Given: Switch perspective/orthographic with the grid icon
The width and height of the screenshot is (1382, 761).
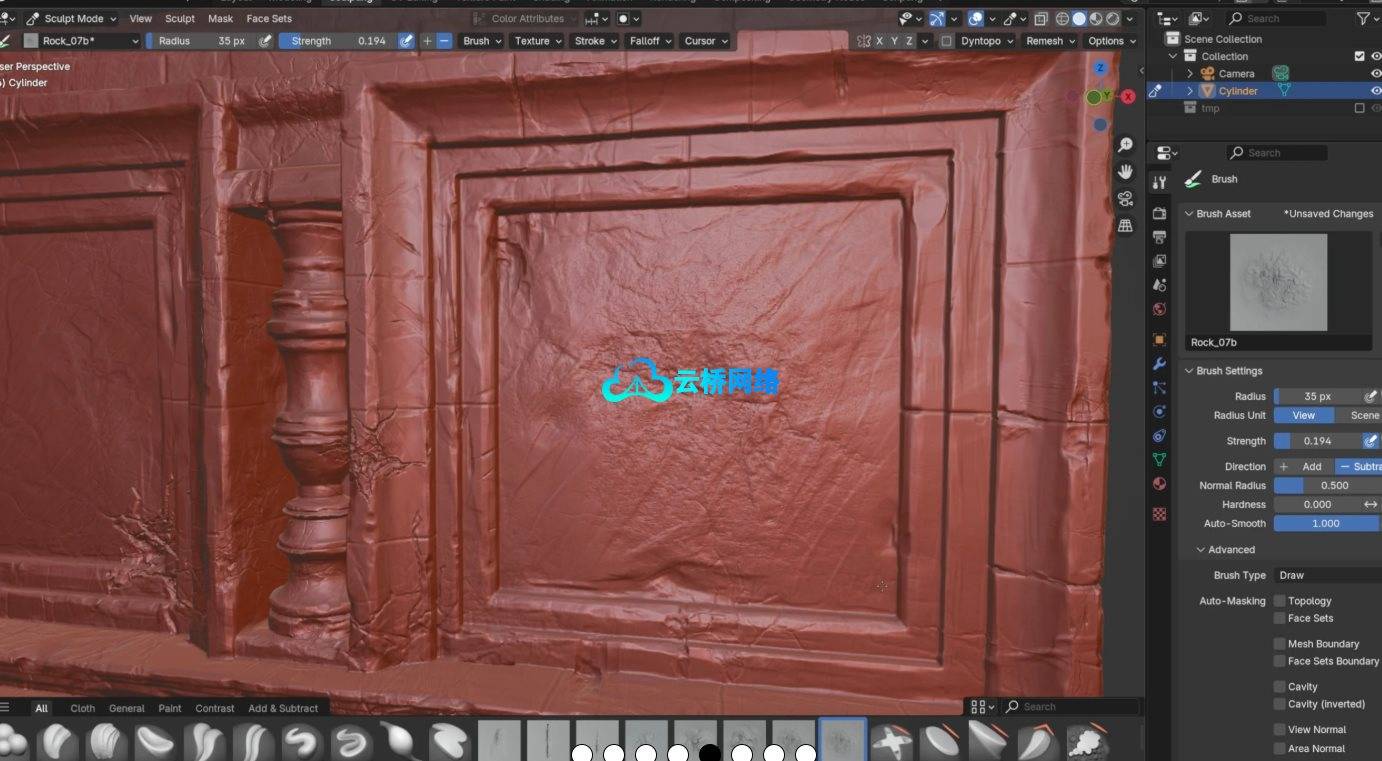Looking at the screenshot, I should 1125,226.
